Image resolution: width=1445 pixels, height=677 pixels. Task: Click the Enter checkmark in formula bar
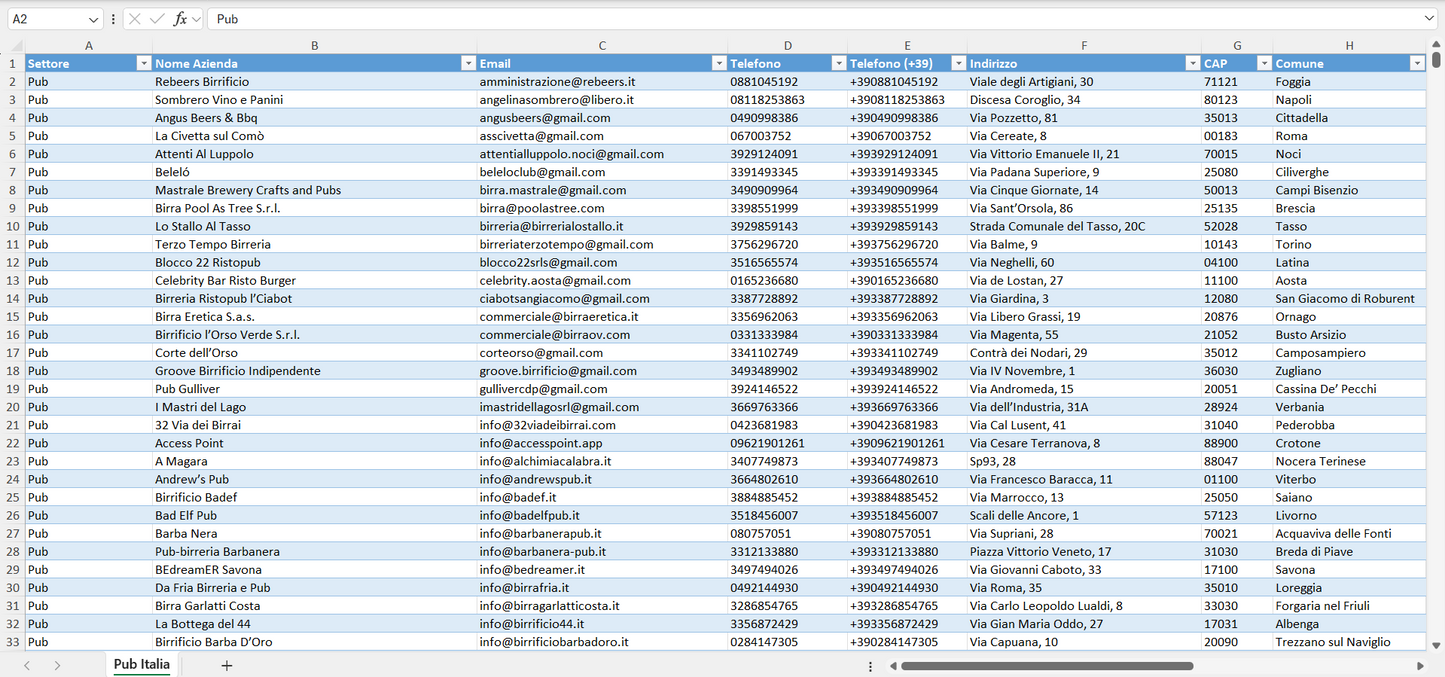[x=157, y=19]
